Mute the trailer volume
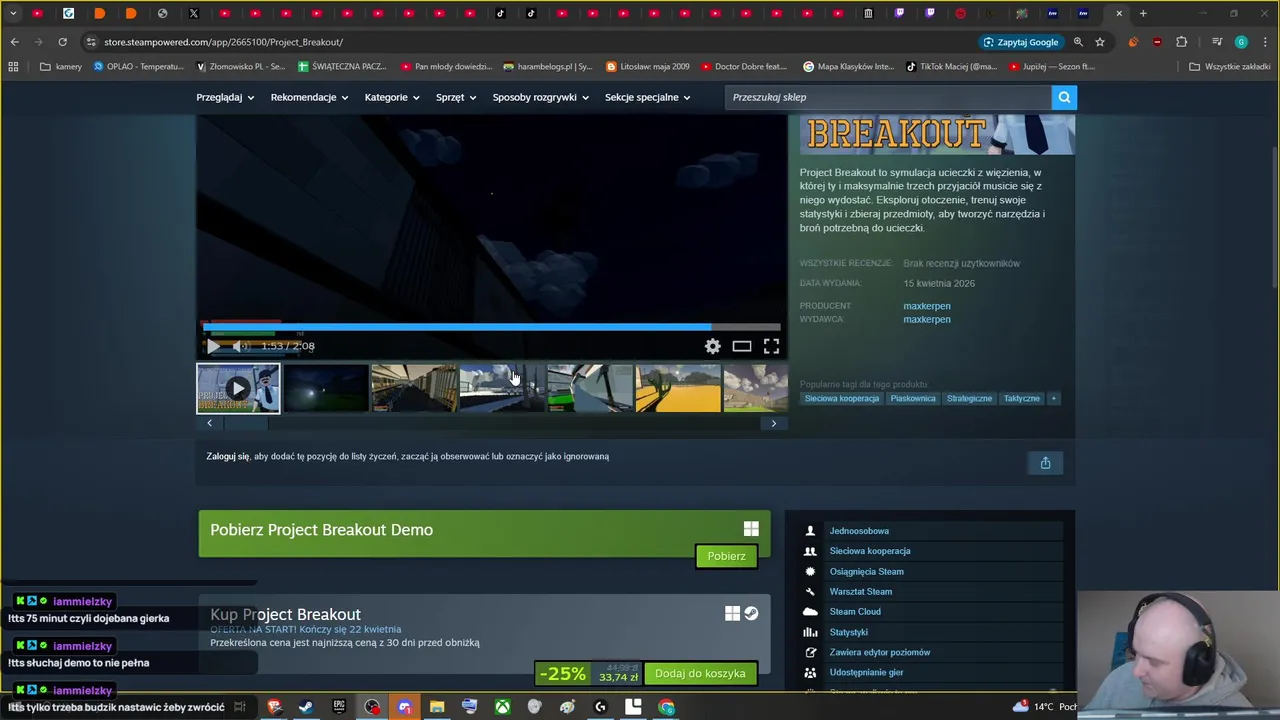This screenshot has width=1280, height=720. point(240,346)
